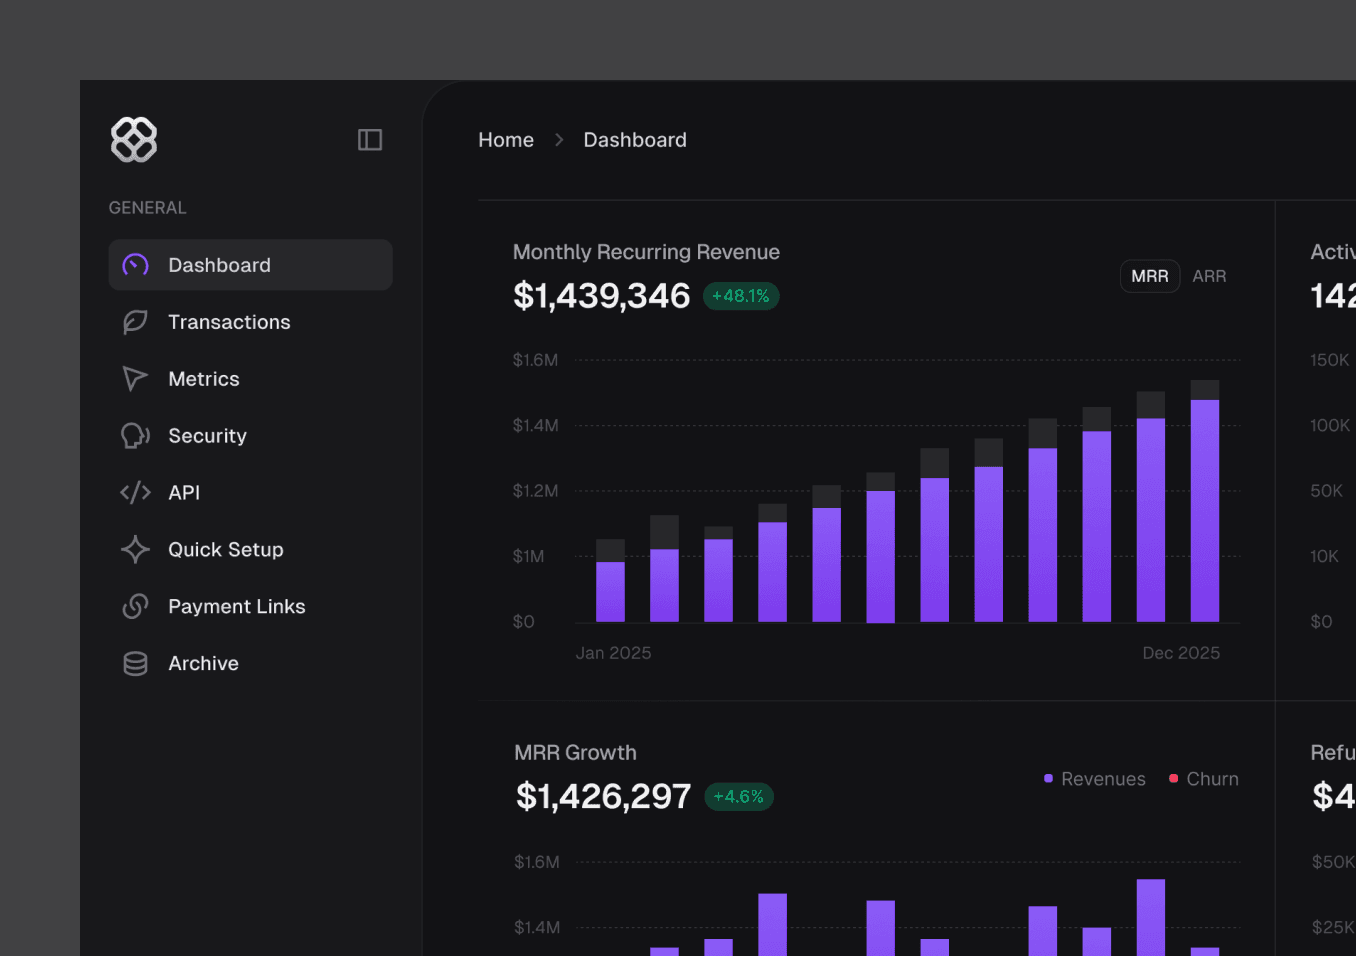
Task: Click the Quick Setup sparkle icon
Action: [x=135, y=550]
